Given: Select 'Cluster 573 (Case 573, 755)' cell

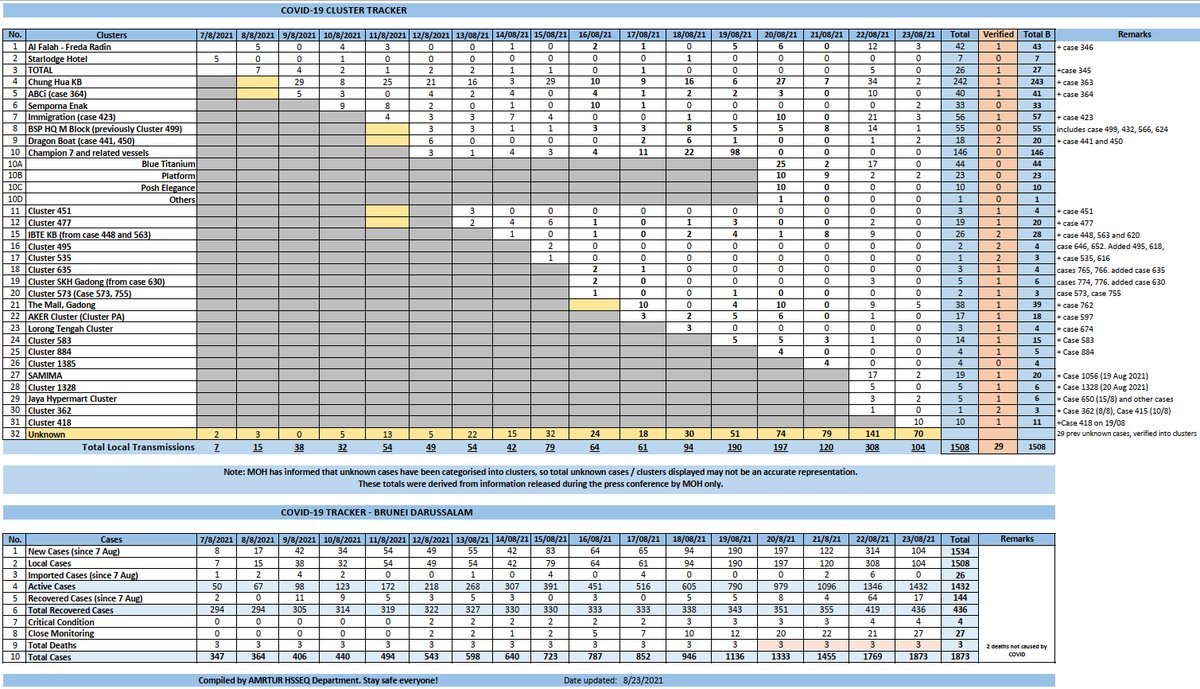Looking at the screenshot, I should (110, 295).
